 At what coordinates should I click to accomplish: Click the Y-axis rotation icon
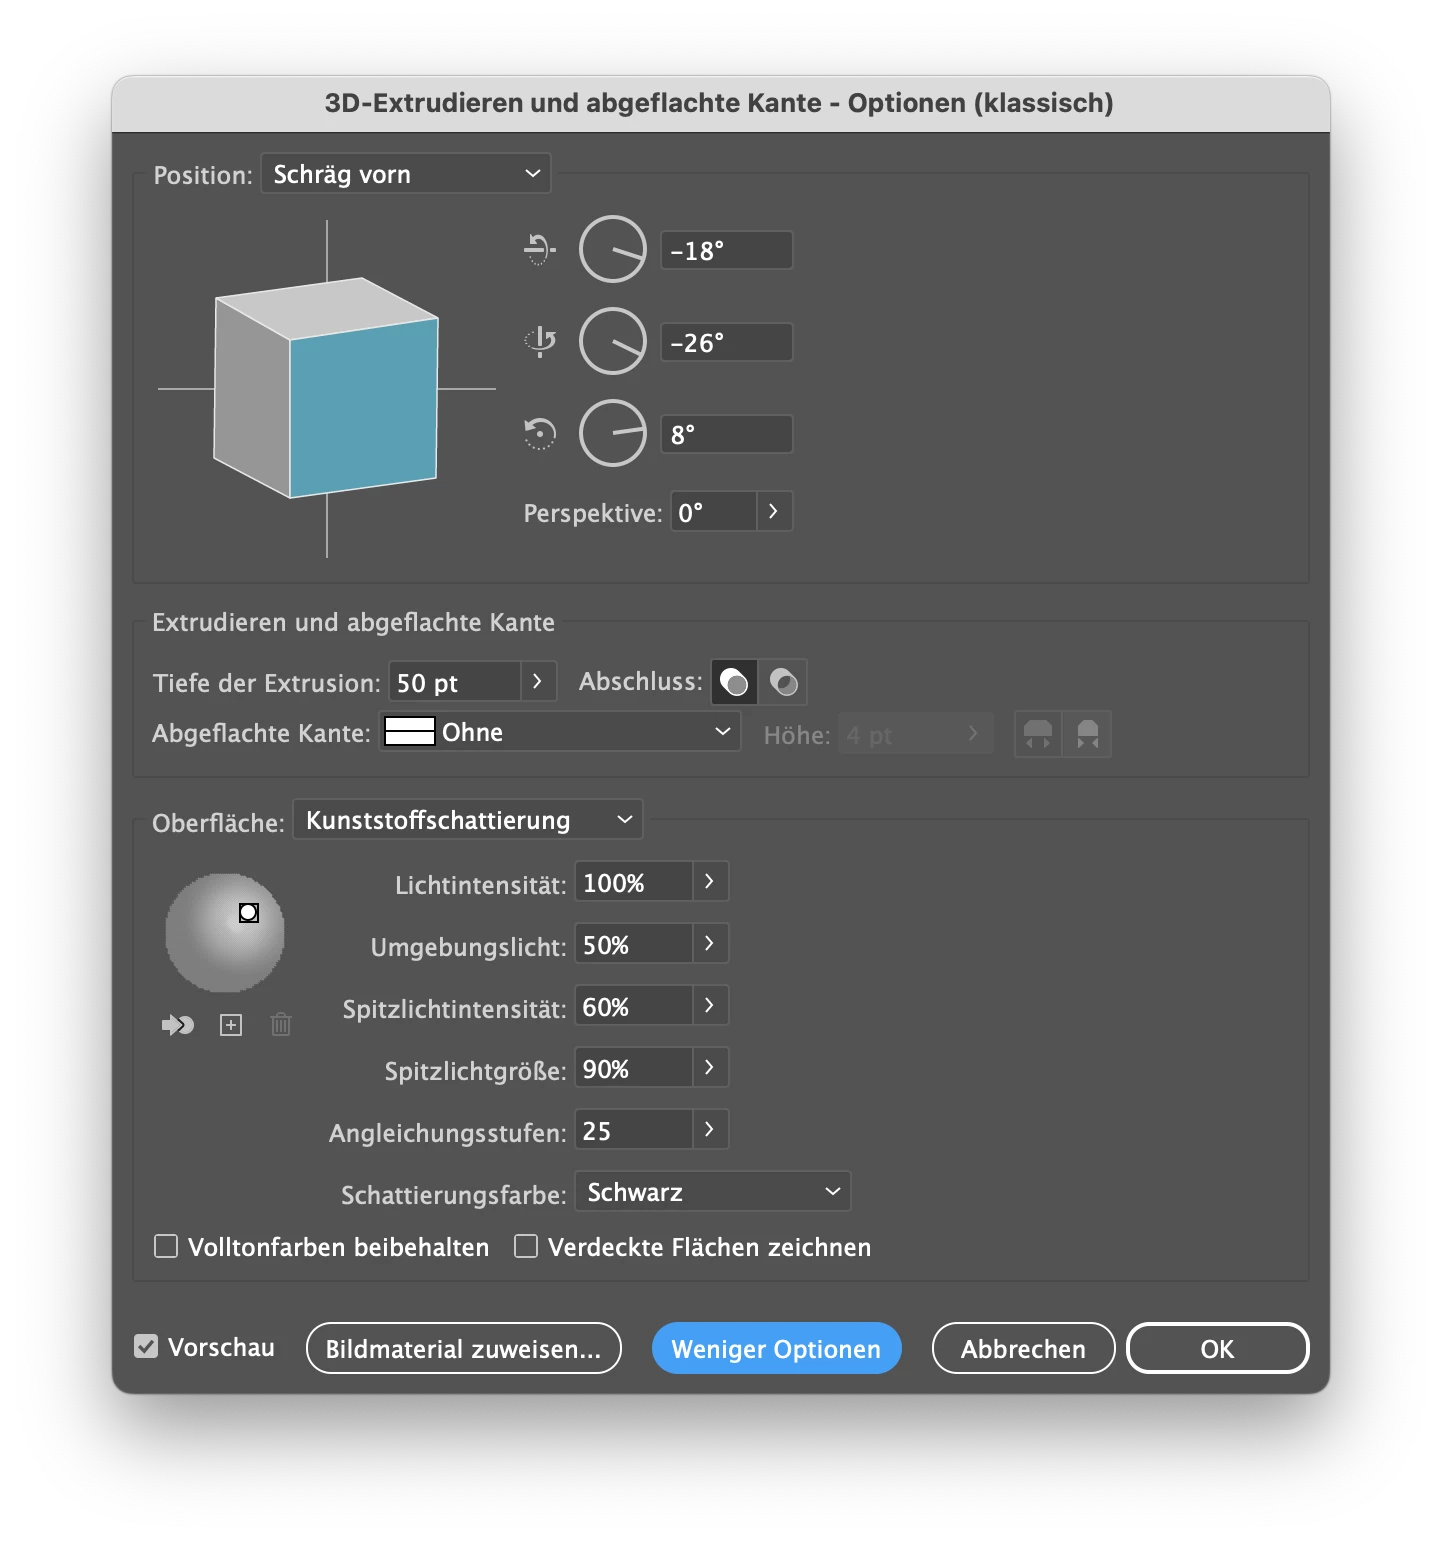click(540, 342)
